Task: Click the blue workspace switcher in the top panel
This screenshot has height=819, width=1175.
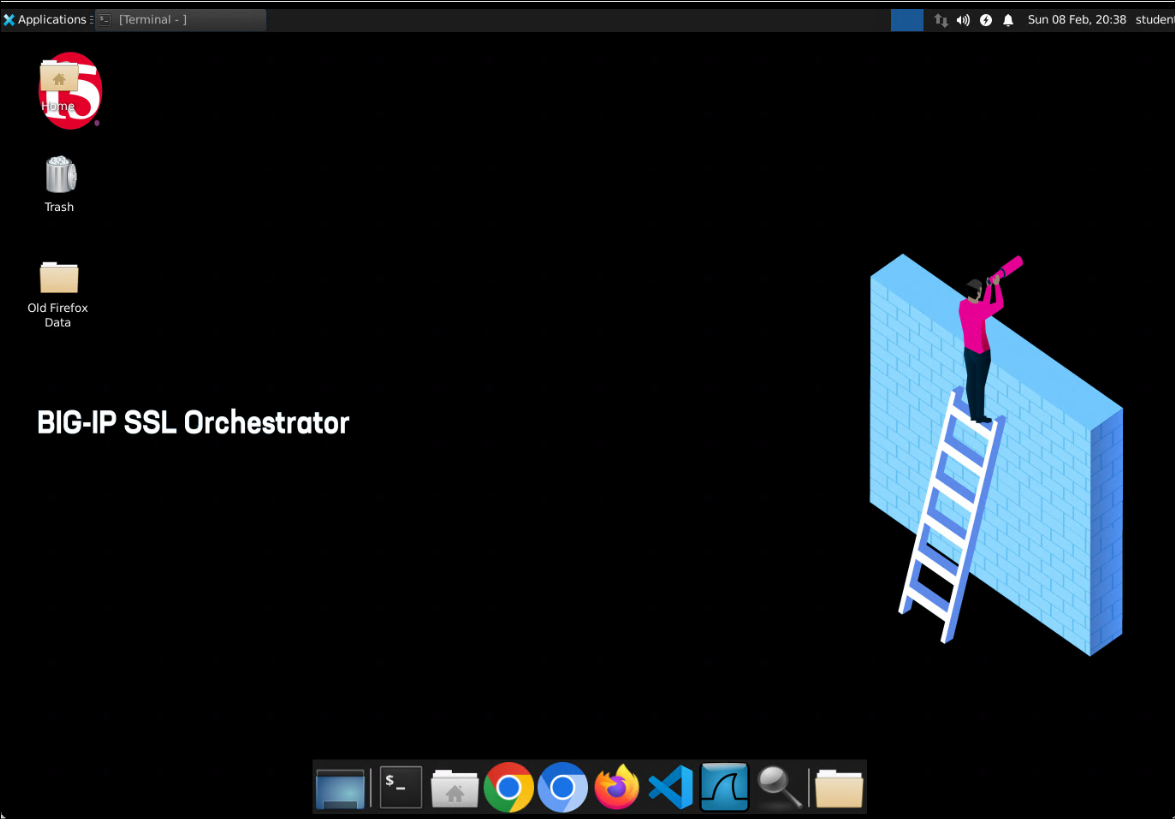Action: click(907, 19)
